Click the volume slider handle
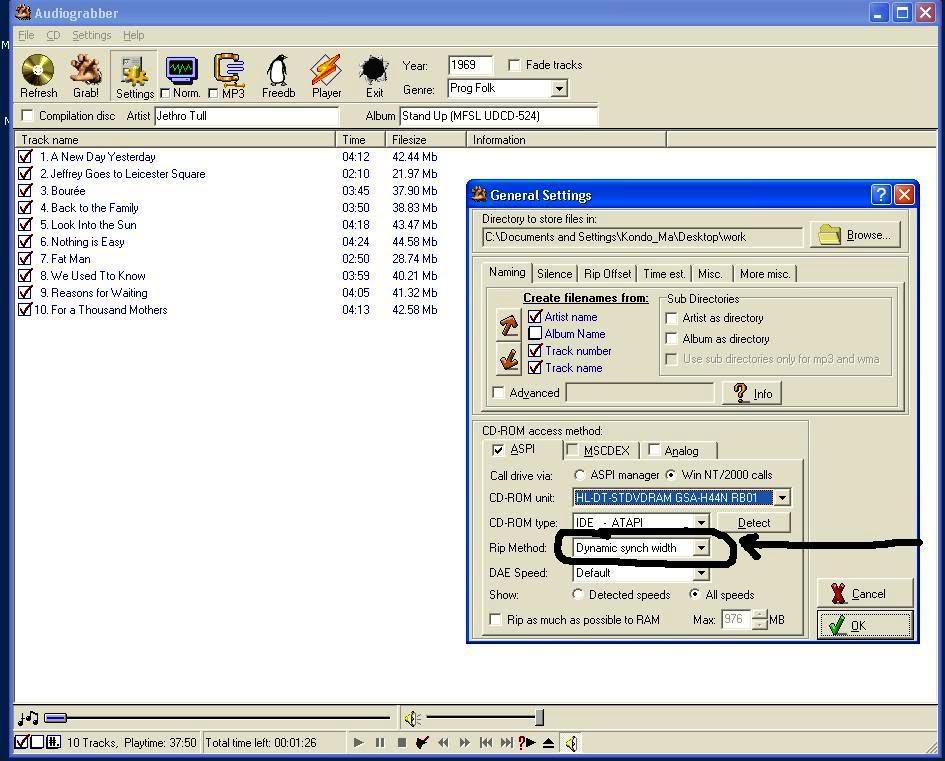Screen dimensions: 945x761 point(539,718)
